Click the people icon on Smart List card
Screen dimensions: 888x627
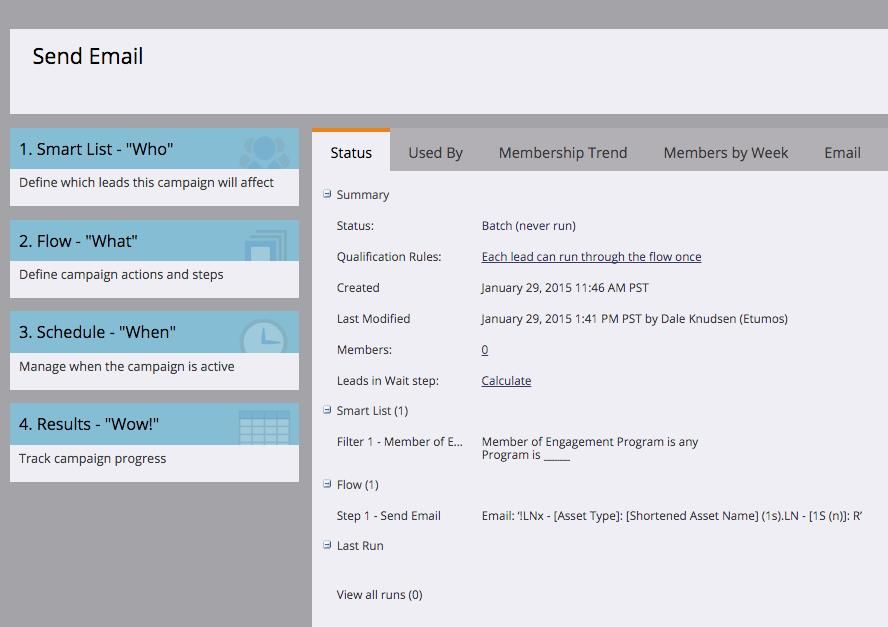point(264,150)
